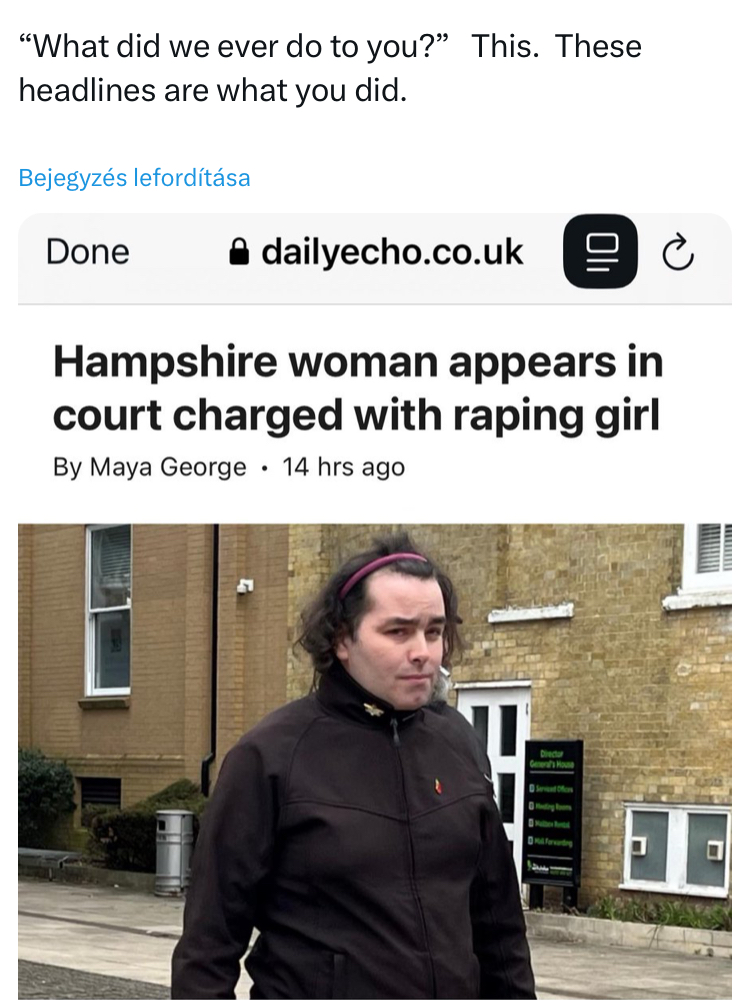Tap the dailyecho.co.uk address field
Image resolution: width=750 pixels, height=1000 pixels.
(x=376, y=252)
